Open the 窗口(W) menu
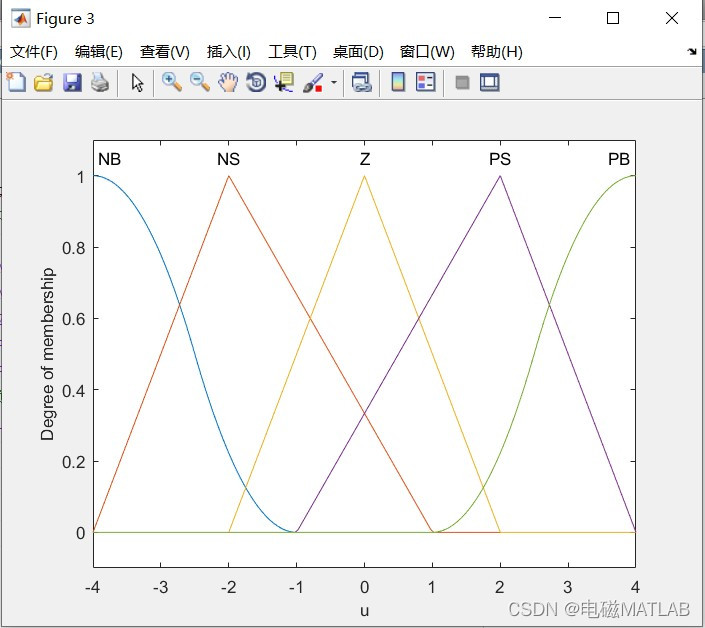This screenshot has width=705, height=628. point(427,52)
